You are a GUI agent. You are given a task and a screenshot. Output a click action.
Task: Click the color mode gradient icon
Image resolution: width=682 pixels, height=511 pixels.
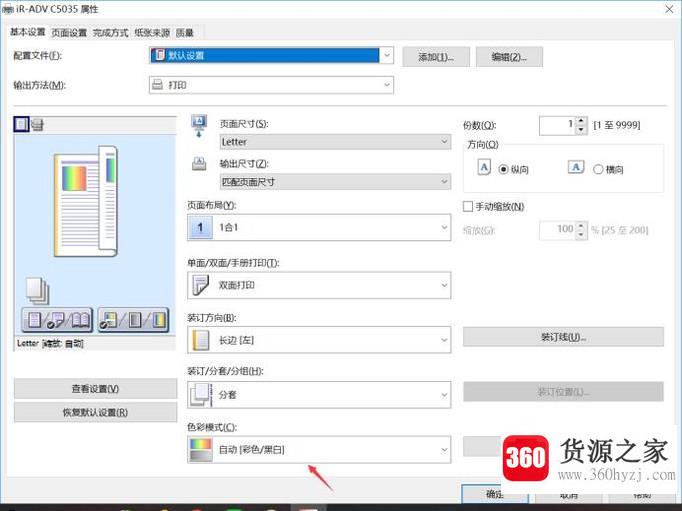pyautogui.click(x=201, y=449)
